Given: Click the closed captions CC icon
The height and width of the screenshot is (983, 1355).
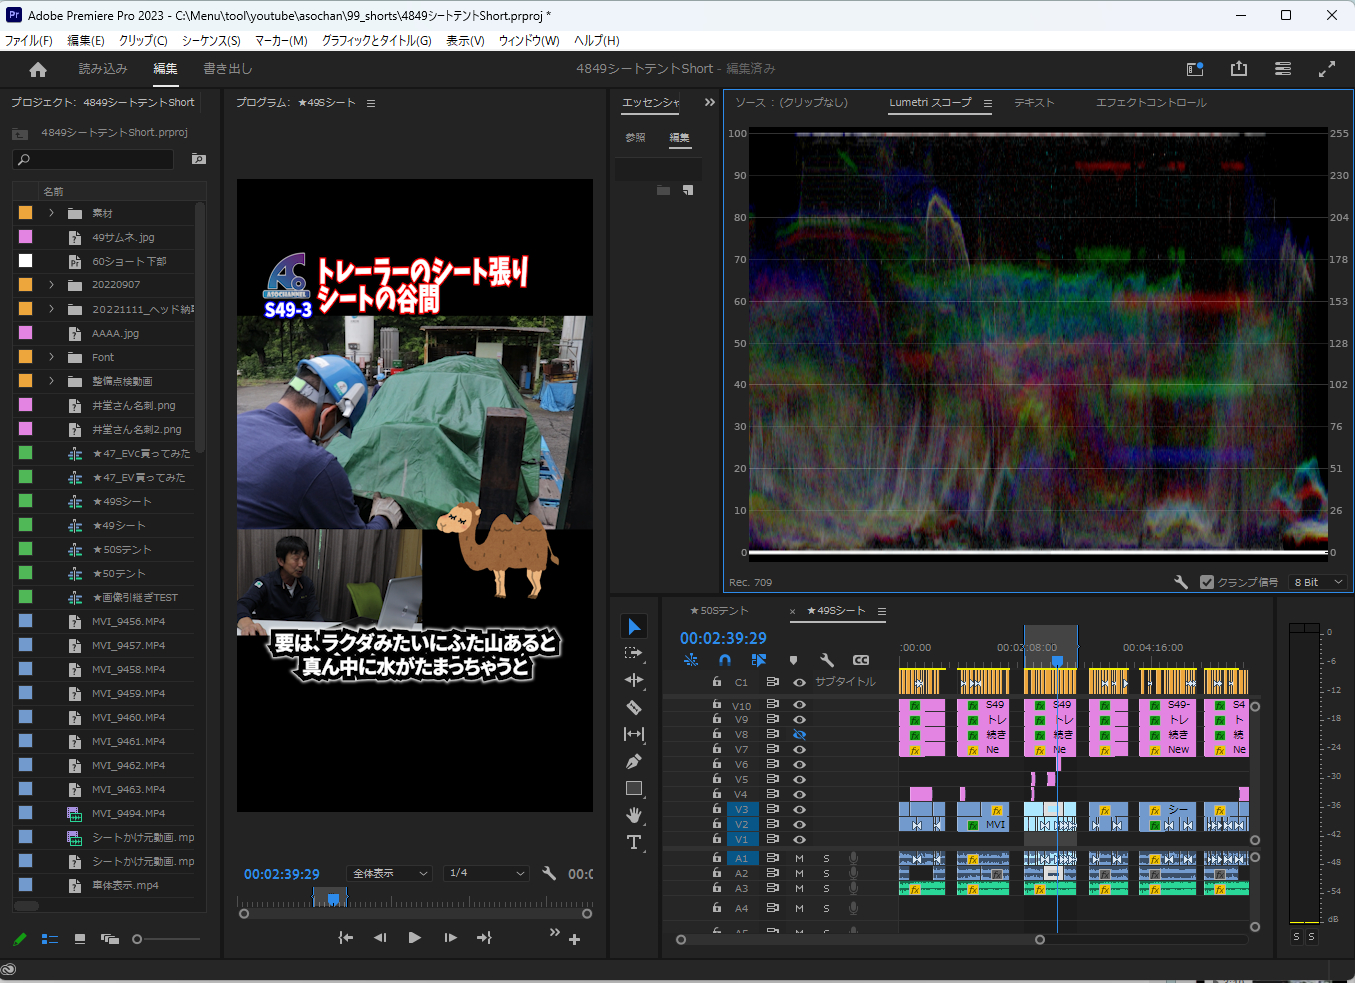Looking at the screenshot, I should (x=861, y=660).
